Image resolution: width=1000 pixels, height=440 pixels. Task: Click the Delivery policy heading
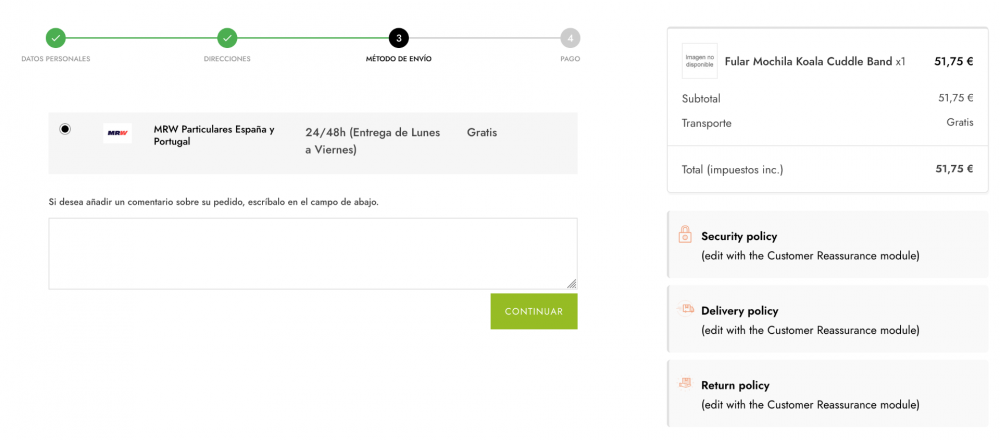coord(739,311)
